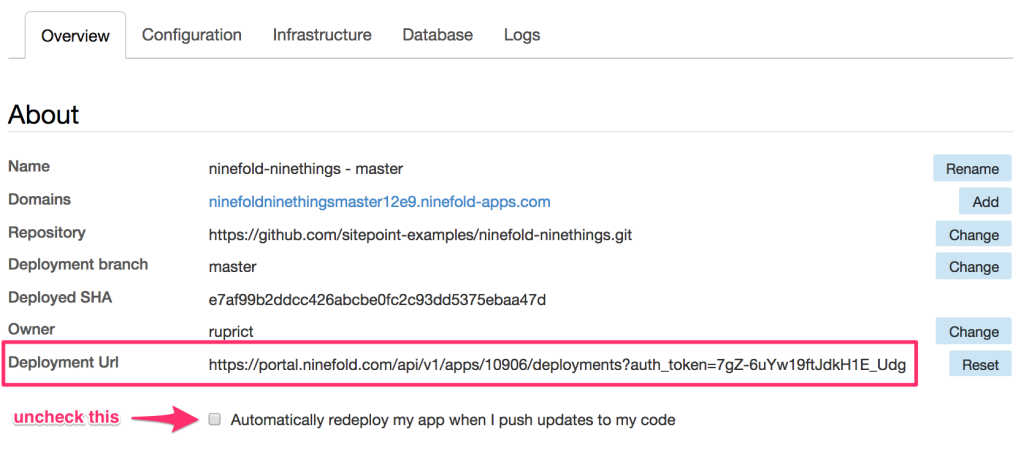Open the ninefold-apps.com domain link
The height and width of the screenshot is (457, 1024).
click(x=379, y=202)
